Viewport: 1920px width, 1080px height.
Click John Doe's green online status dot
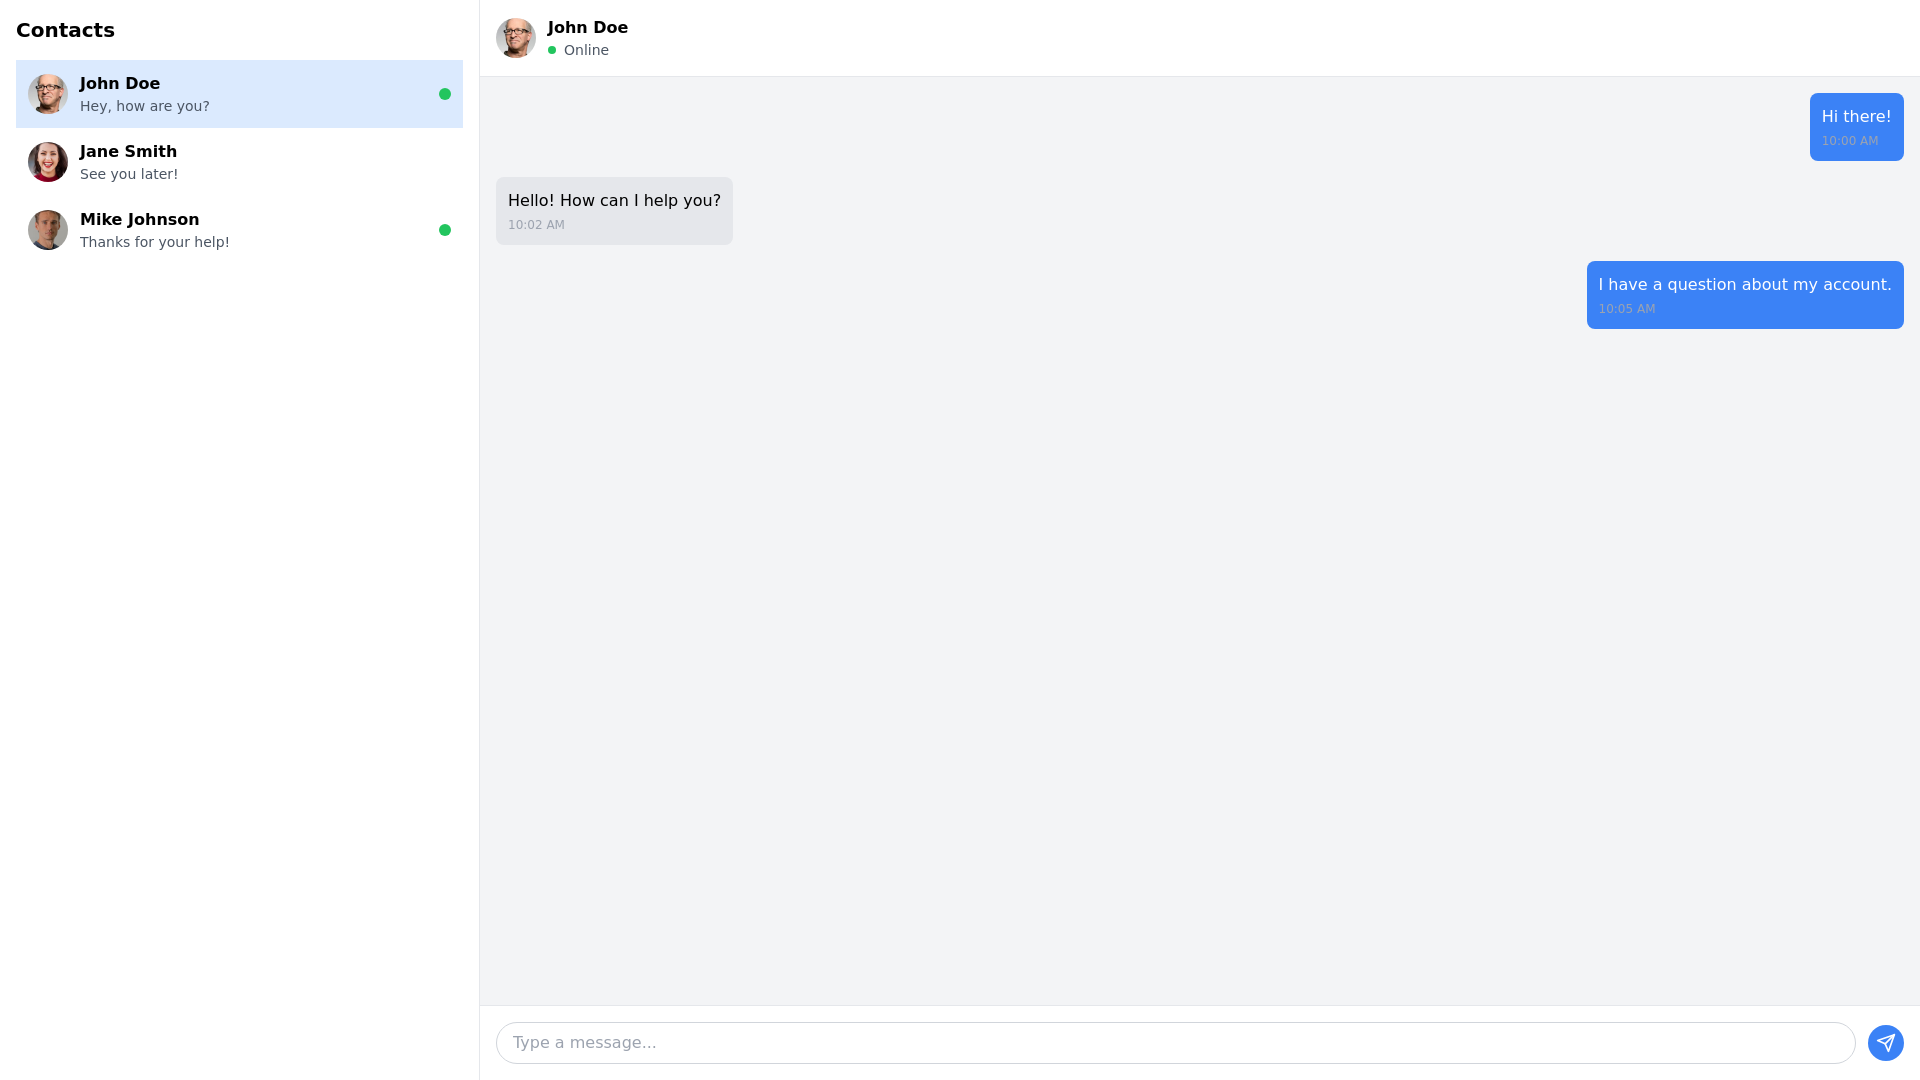coord(445,94)
